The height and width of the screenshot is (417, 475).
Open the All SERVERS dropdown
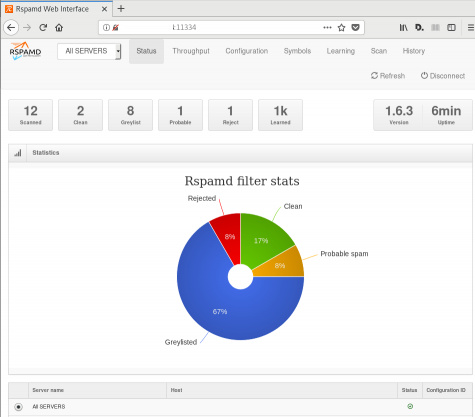coord(89,51)
